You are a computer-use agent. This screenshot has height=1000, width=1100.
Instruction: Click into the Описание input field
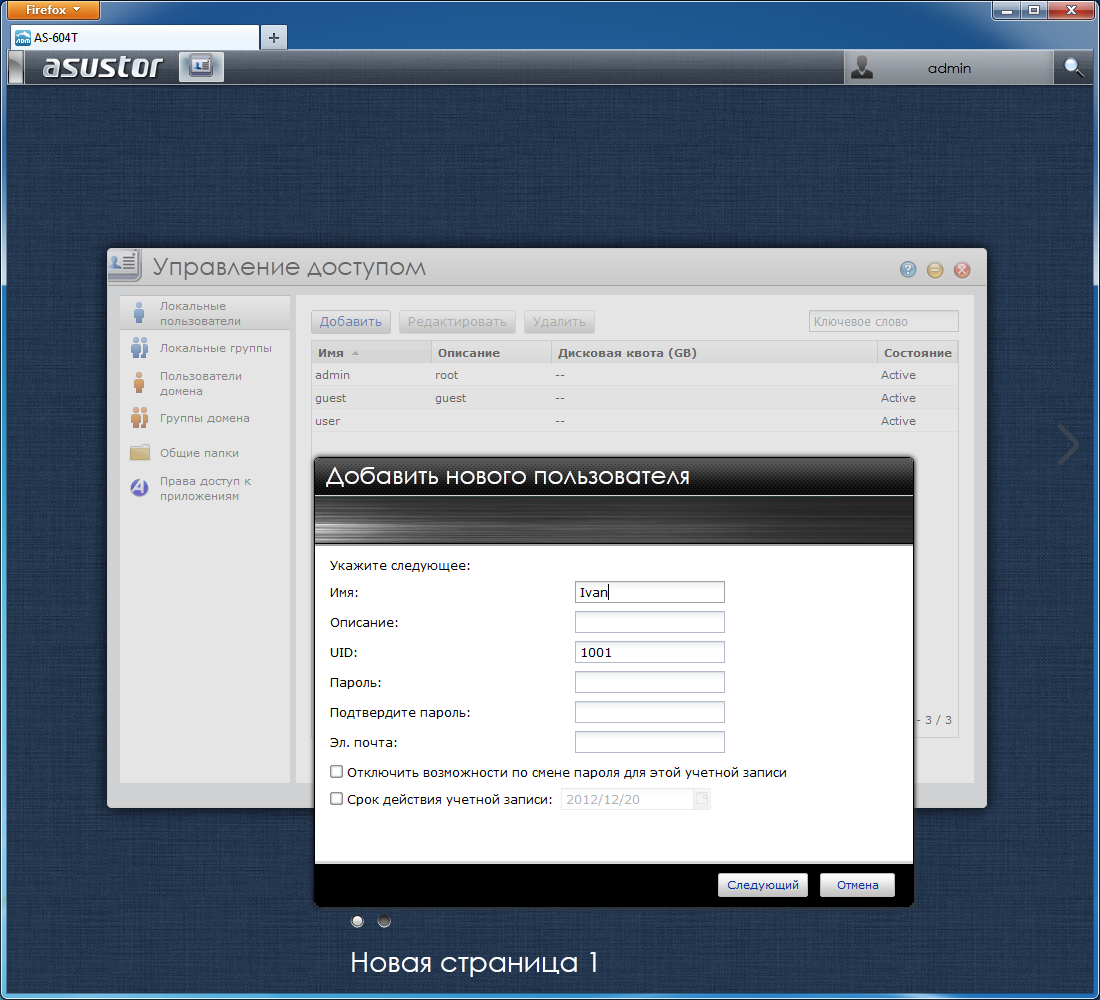point(650,622)
